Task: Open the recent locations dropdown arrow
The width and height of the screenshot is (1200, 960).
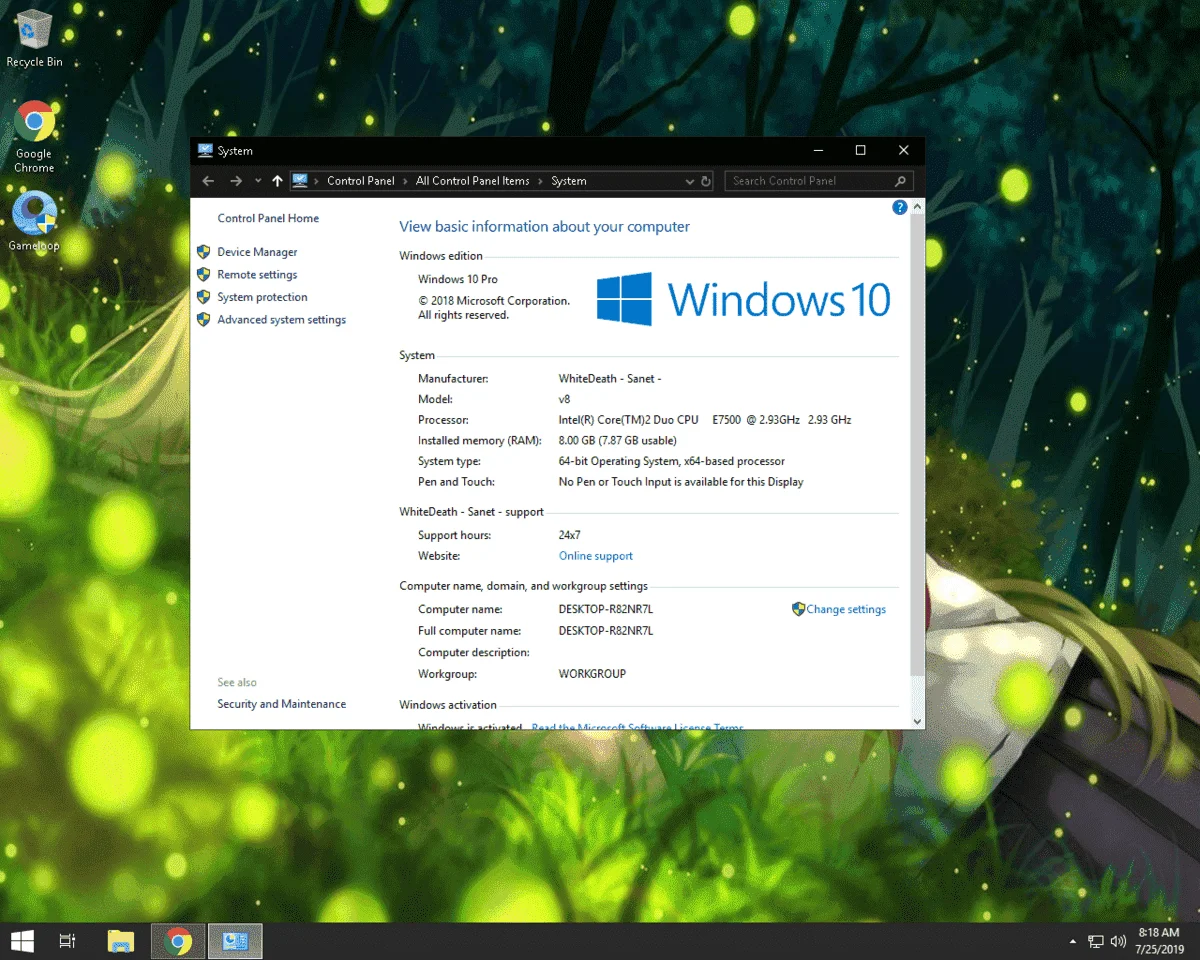Action: click(x=258, y=181)
